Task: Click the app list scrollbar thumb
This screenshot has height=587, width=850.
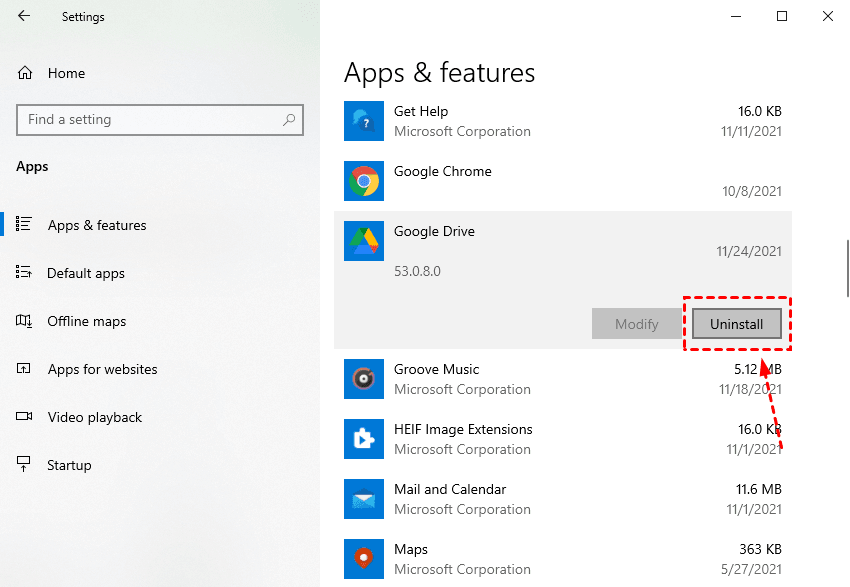Action: coord(847,268)
